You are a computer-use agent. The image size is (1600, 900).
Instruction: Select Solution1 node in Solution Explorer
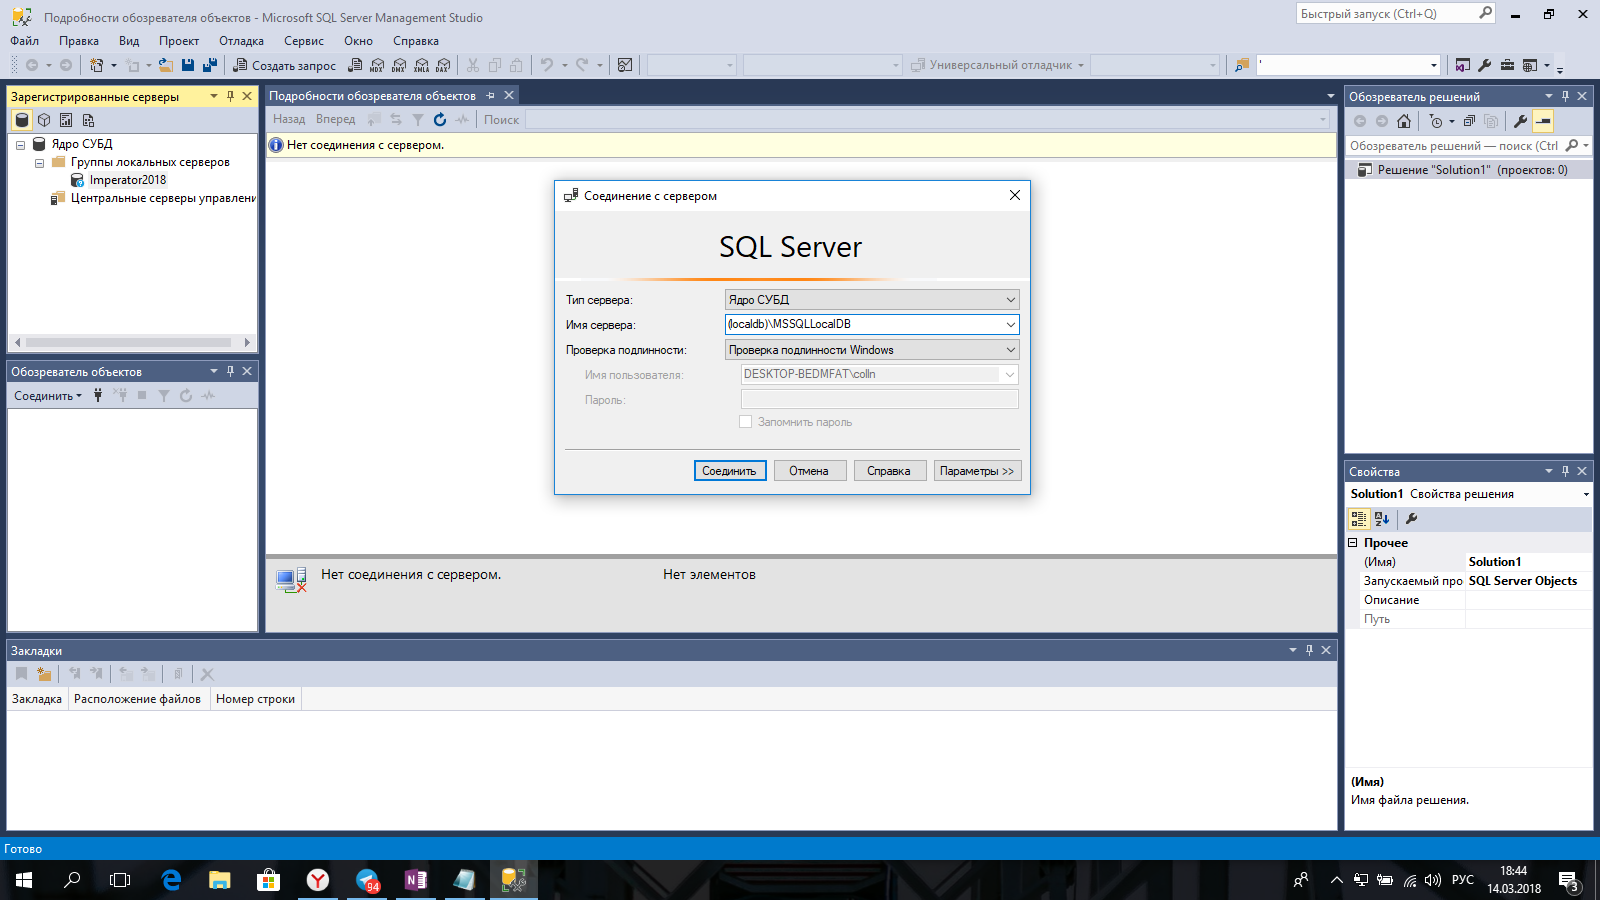1472,170
